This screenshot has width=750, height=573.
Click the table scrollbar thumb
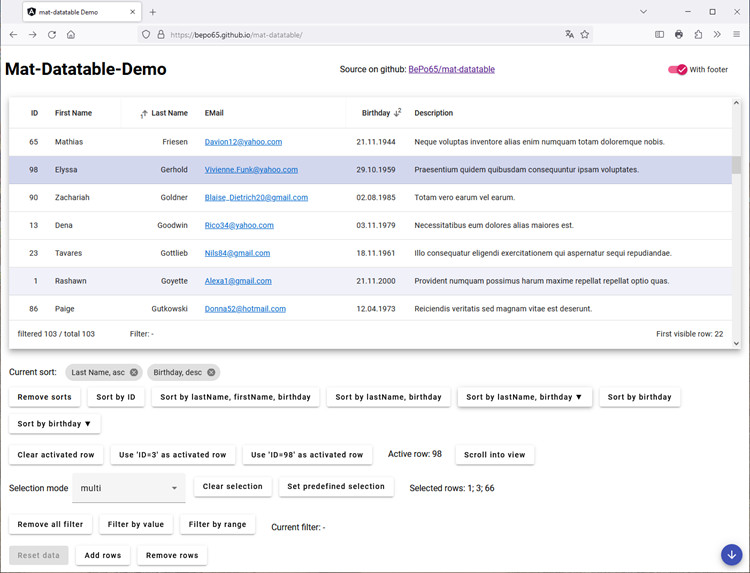[x=737, y=165]
